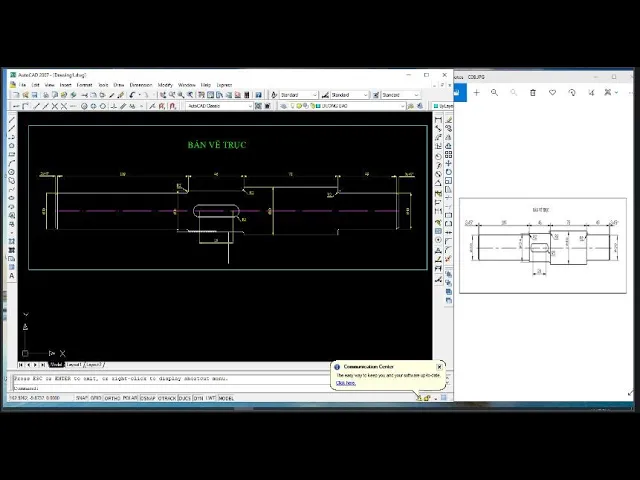Open the Dimension menu
Screen dimensions: 640x480
[141, 85]
